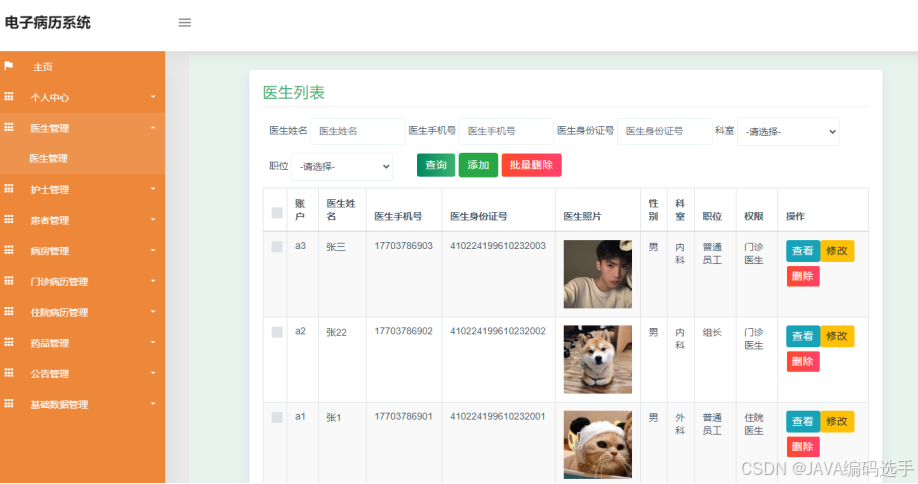Open the 科室 department dropdown
The height and width of the screenshot is (484, 918).
click(788, 132)
